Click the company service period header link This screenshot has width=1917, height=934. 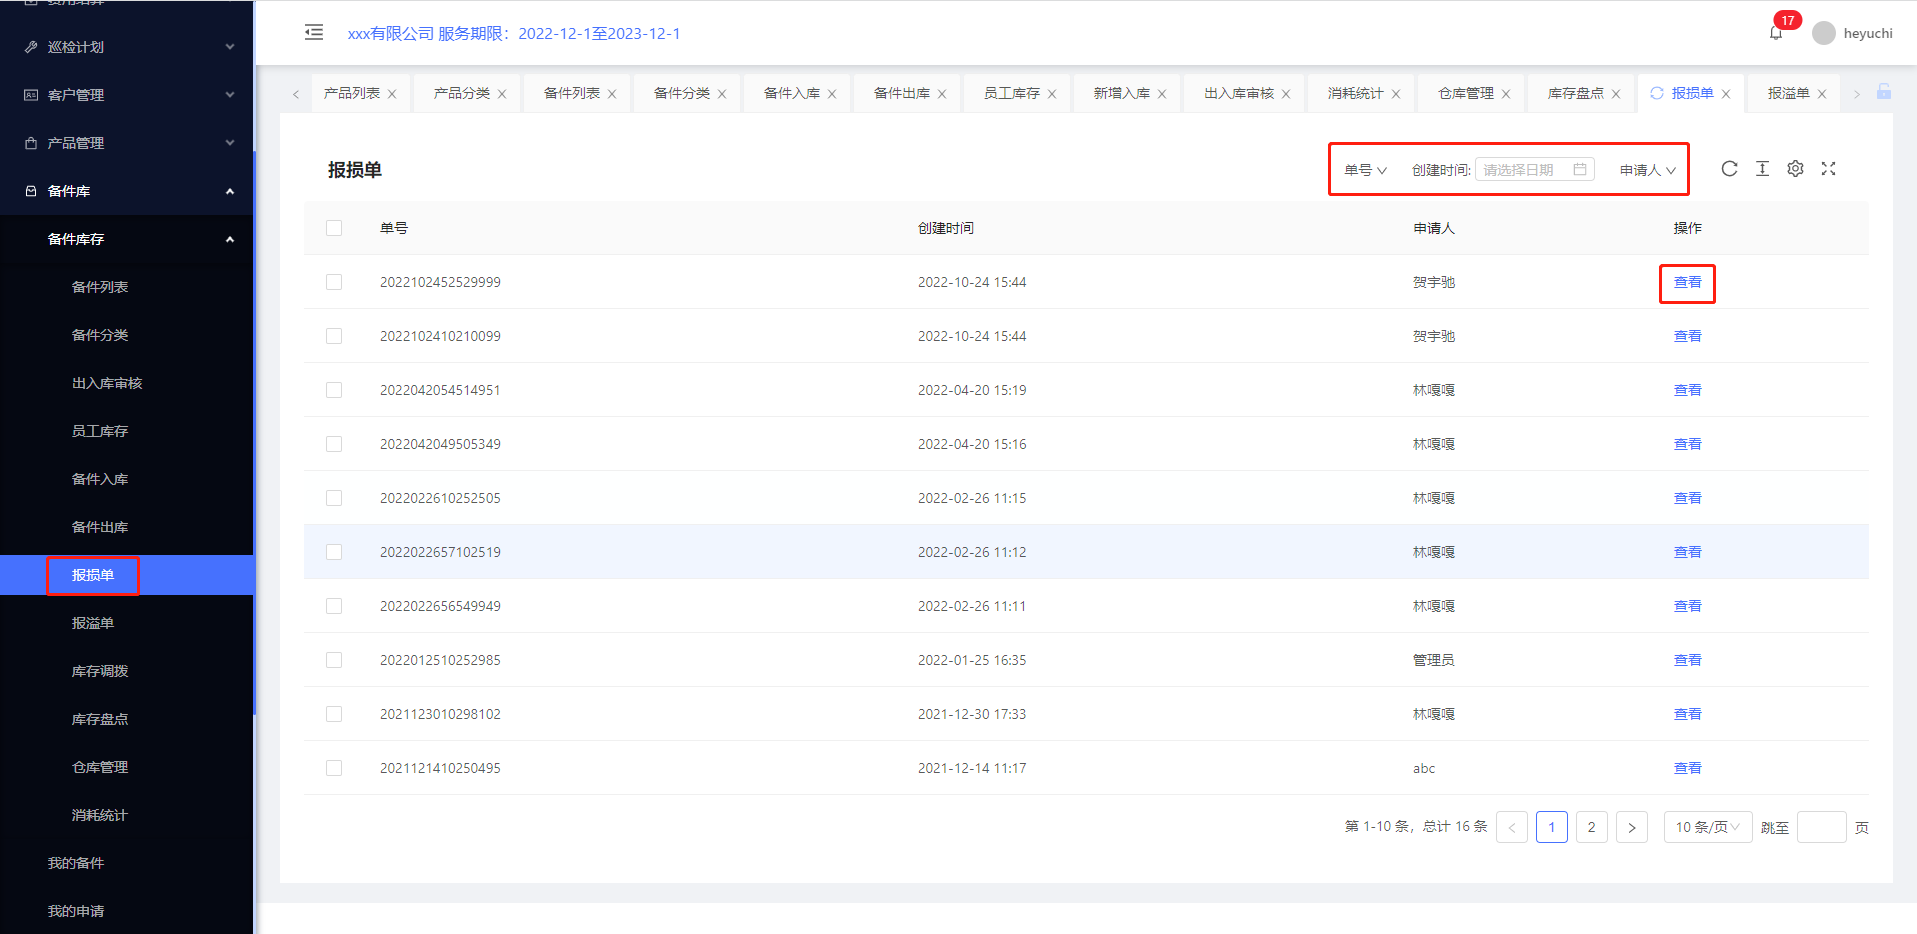tap(514, 33)
